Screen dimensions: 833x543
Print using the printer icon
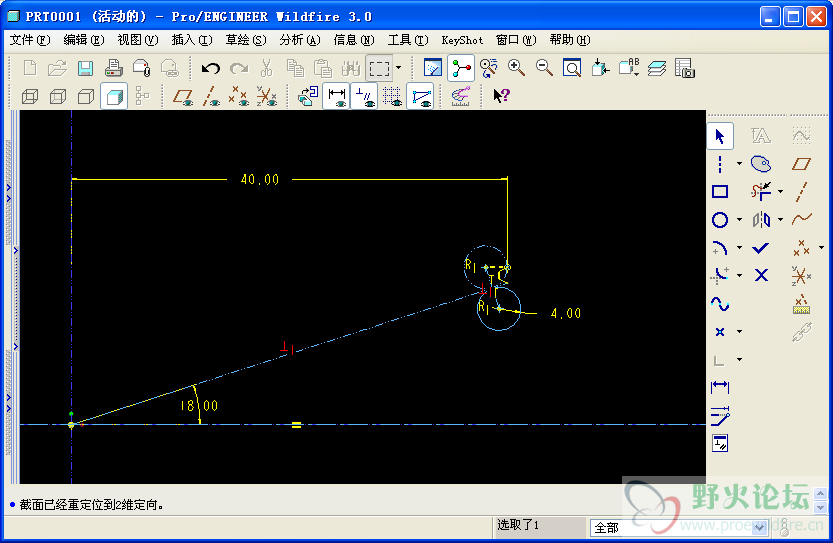coord(113,69)
